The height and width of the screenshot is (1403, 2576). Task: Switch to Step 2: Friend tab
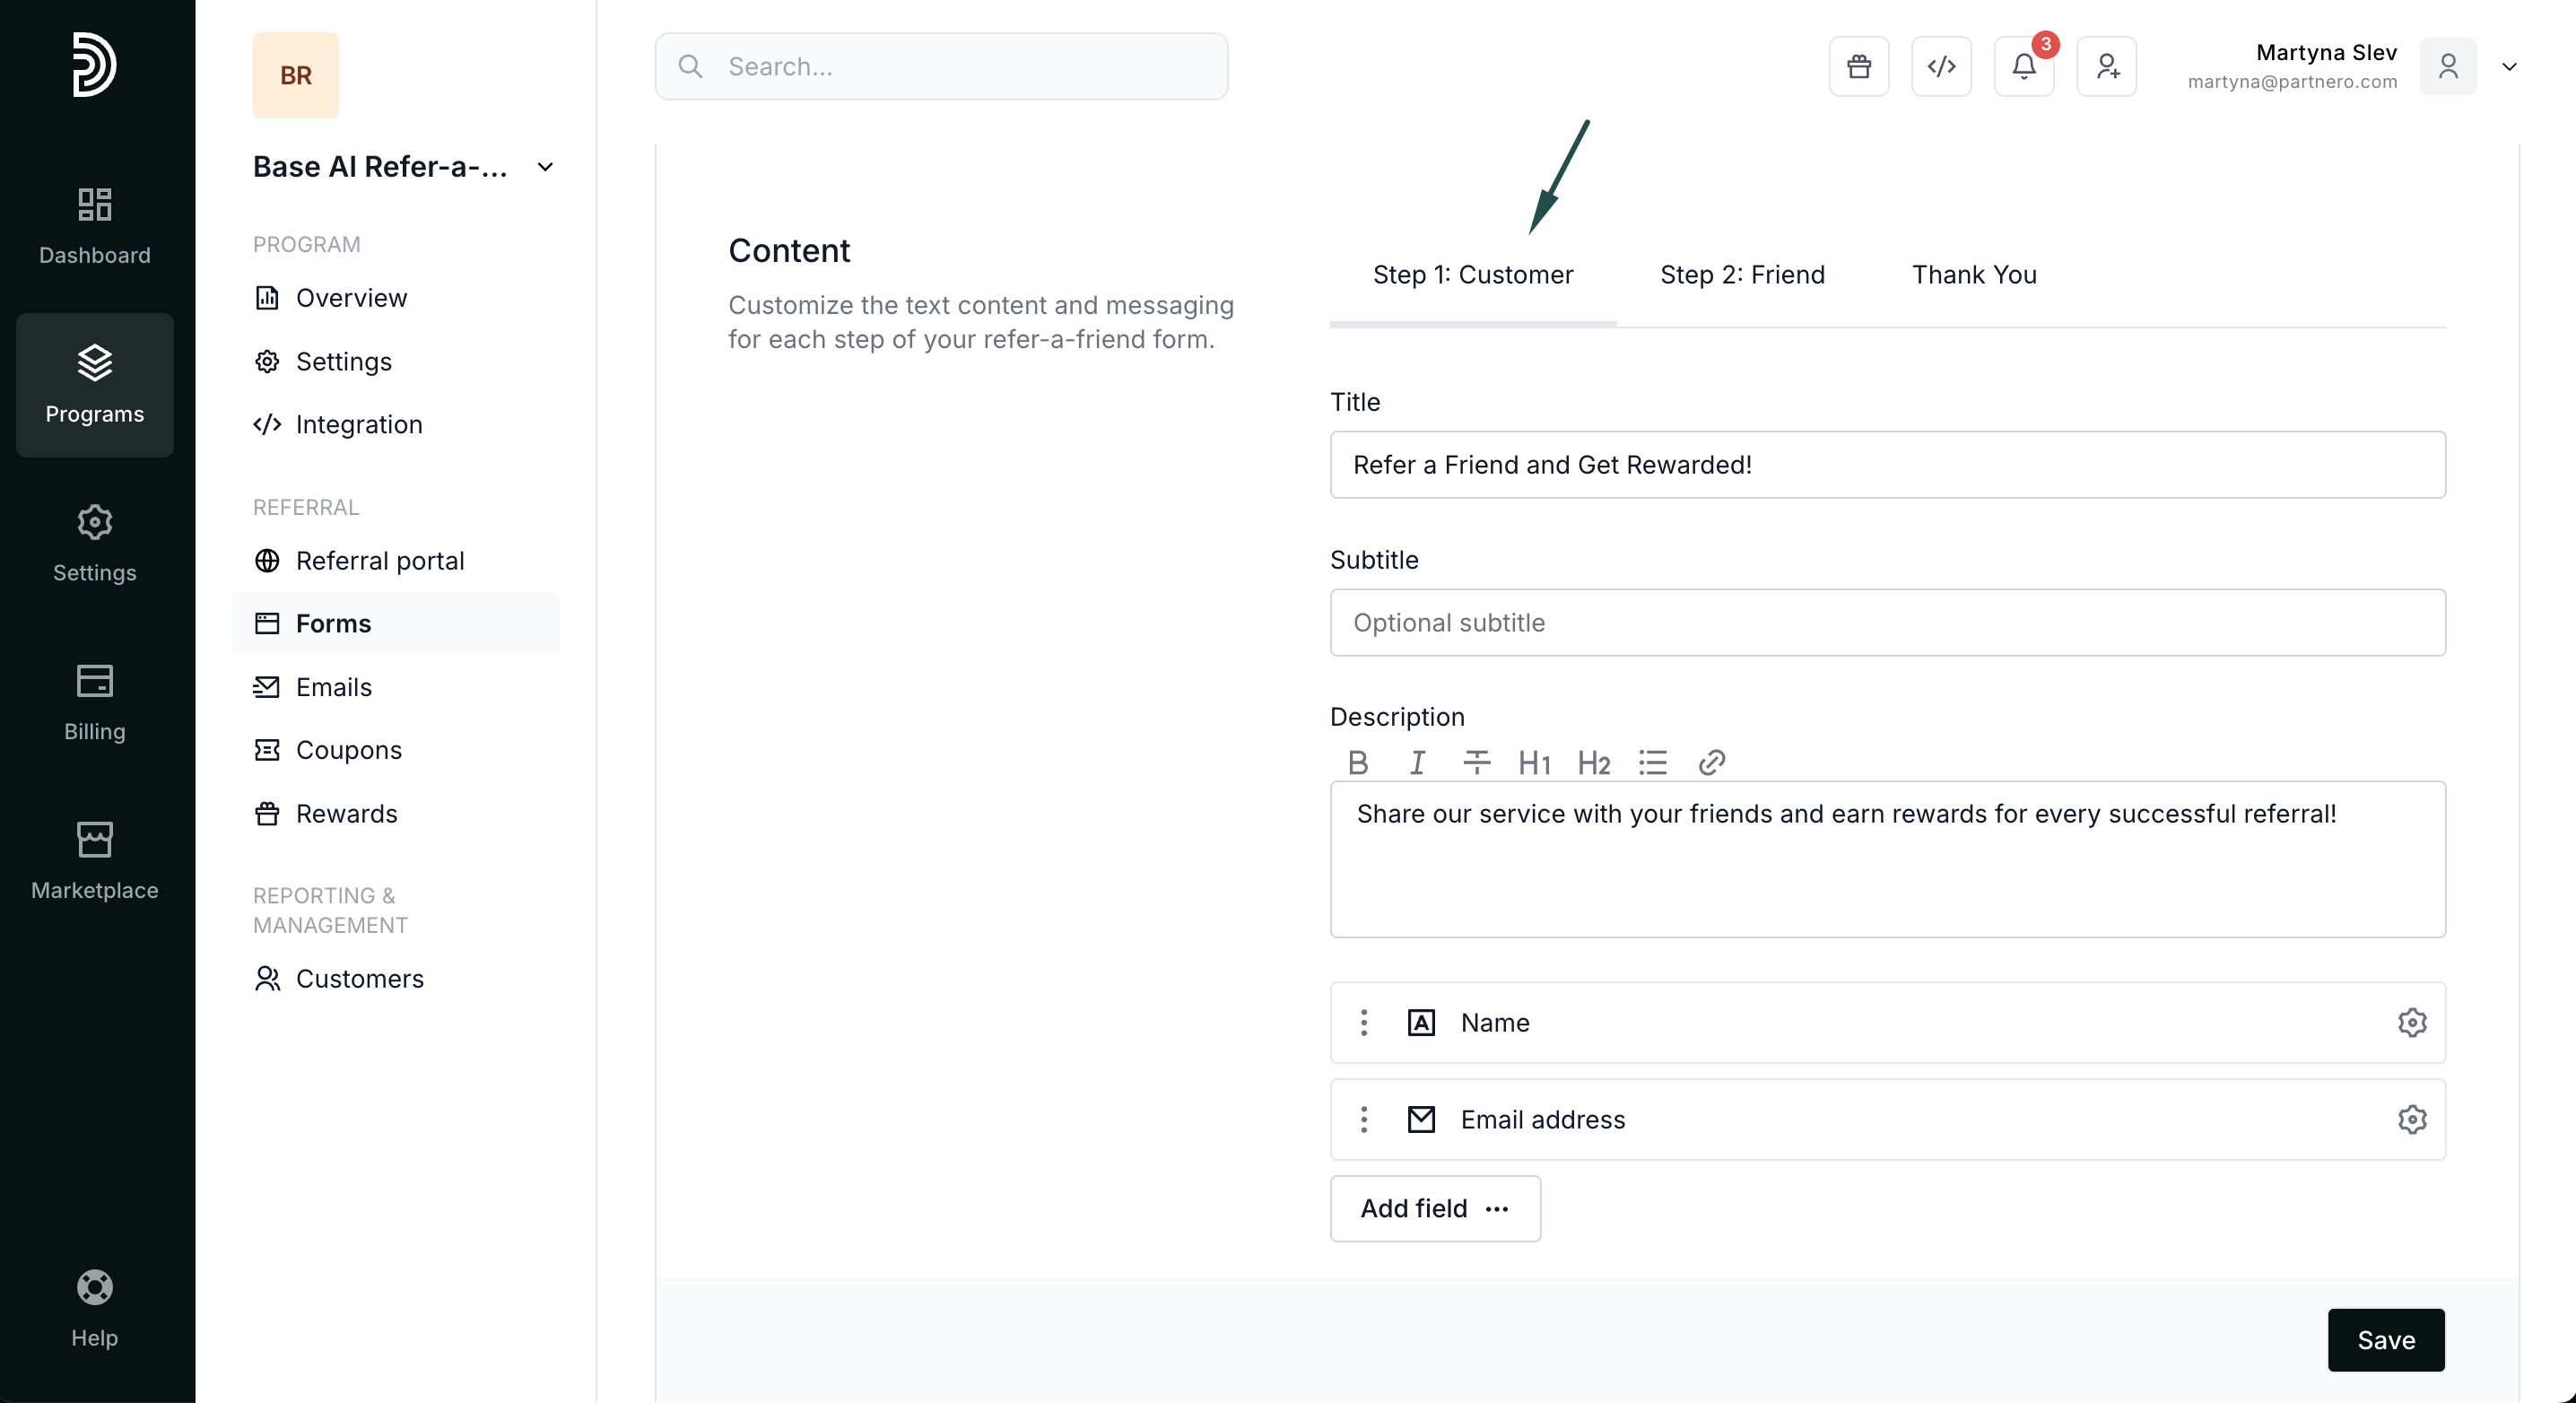click(x=1742, y=275)
